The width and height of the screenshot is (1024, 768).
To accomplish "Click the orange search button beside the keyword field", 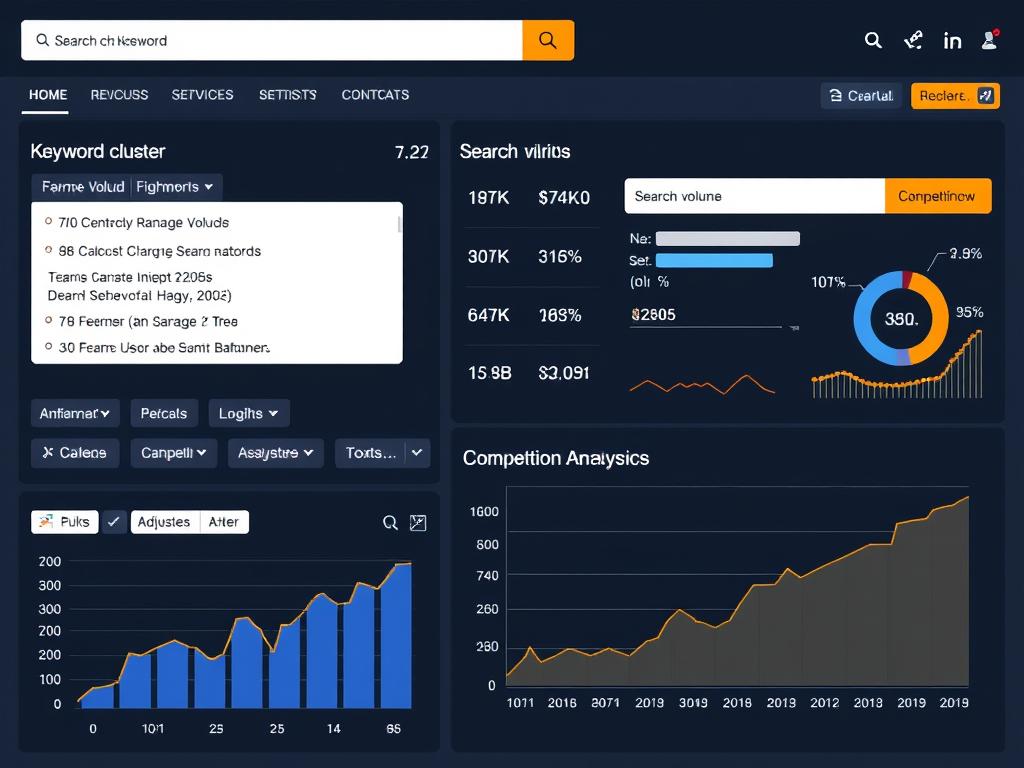I will [547, 40].
